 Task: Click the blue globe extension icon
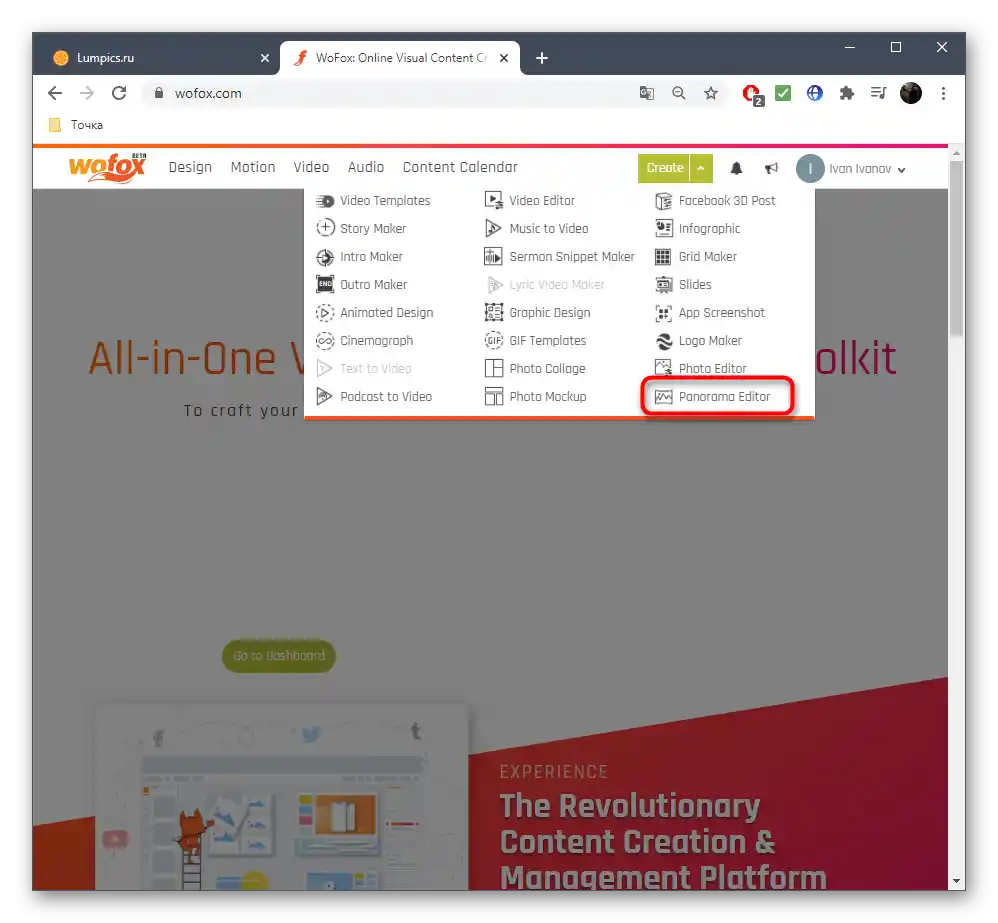pos(815,94)
